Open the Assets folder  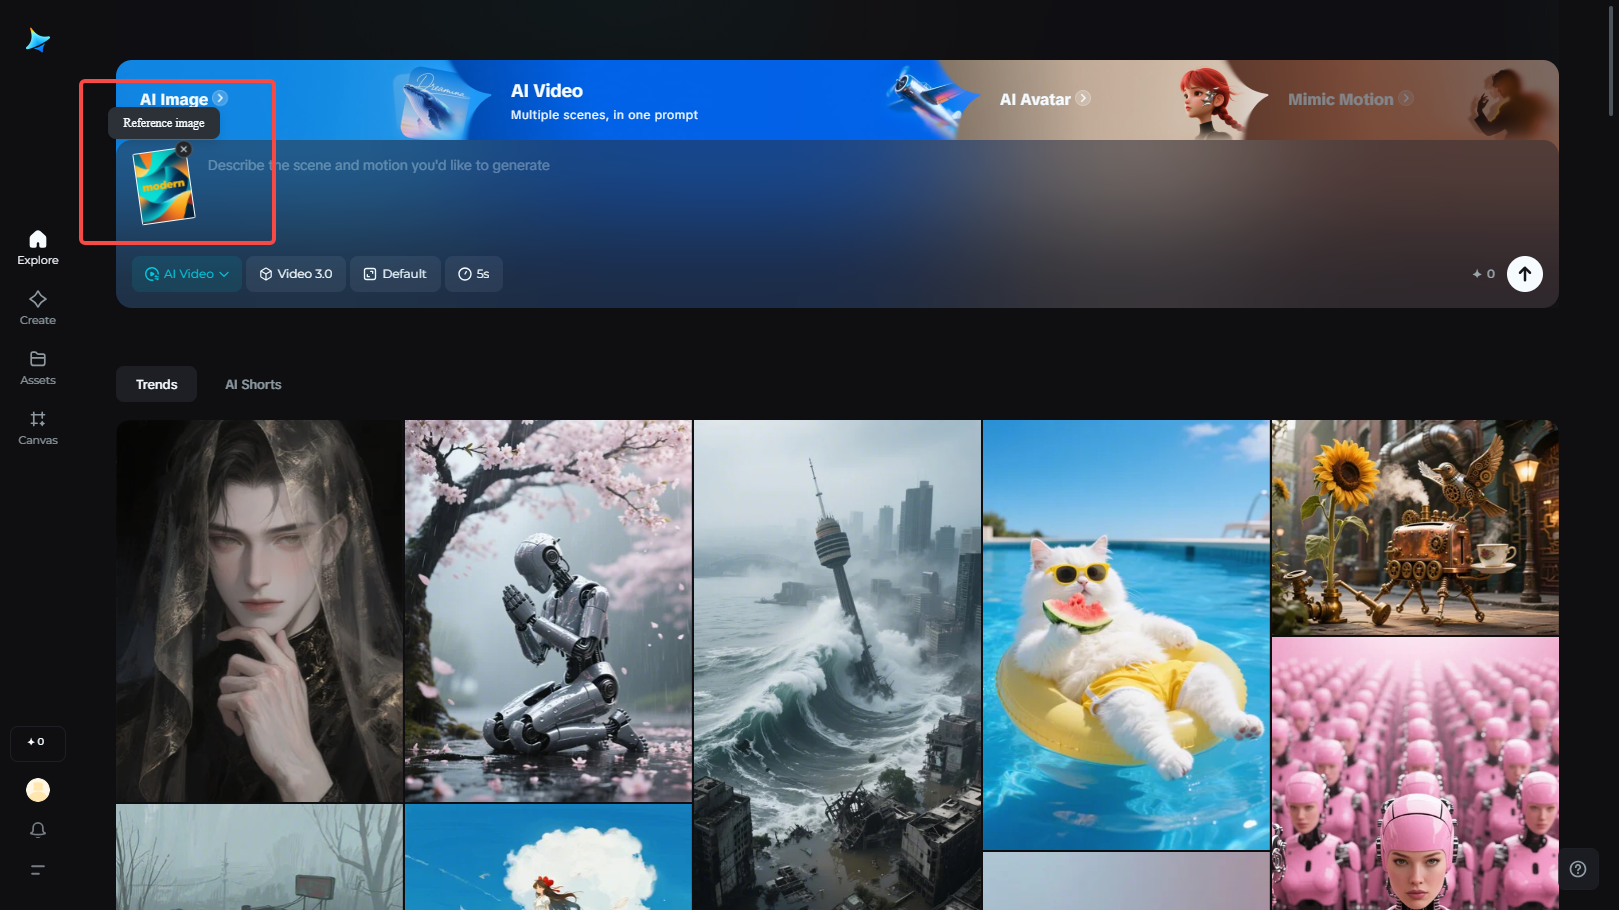[x=38, y=368]
